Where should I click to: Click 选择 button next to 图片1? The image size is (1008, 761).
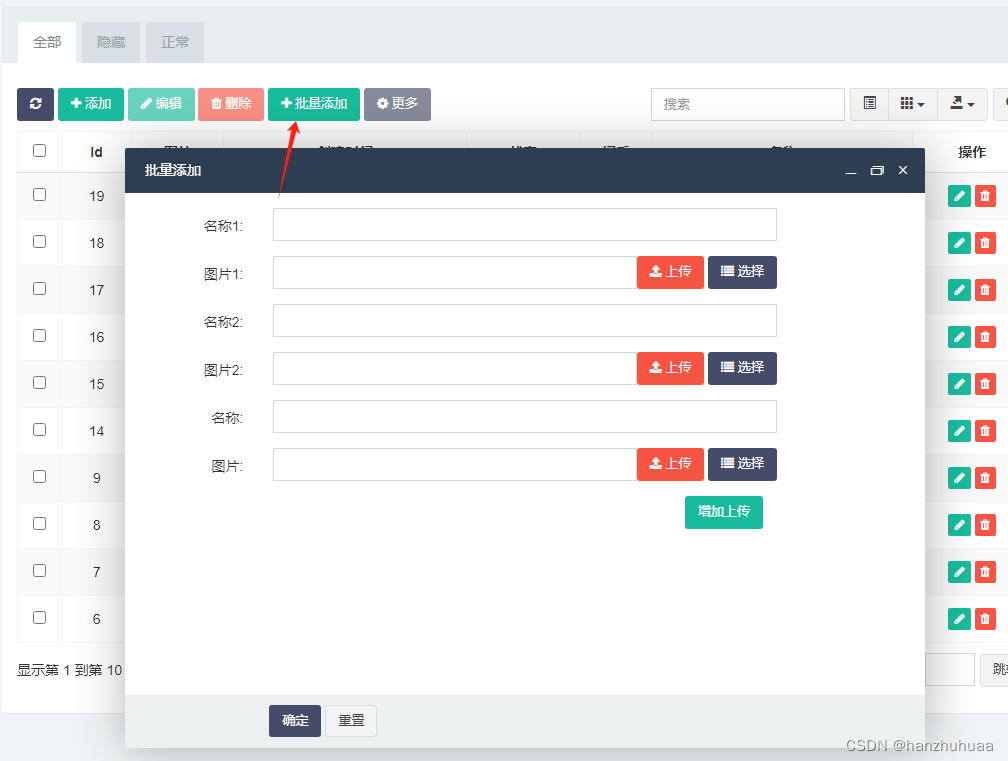pyautogui.click(x=742, y=273)
